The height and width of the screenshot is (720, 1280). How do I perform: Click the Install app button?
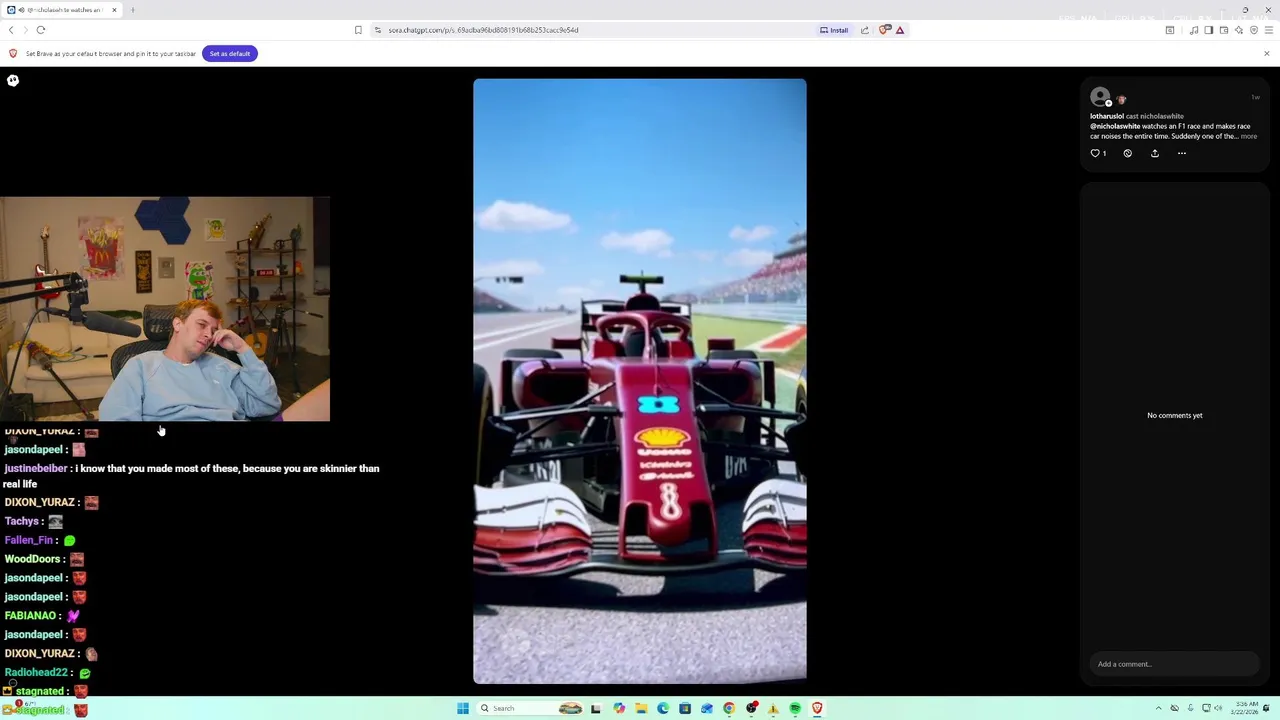pos(834,30)
